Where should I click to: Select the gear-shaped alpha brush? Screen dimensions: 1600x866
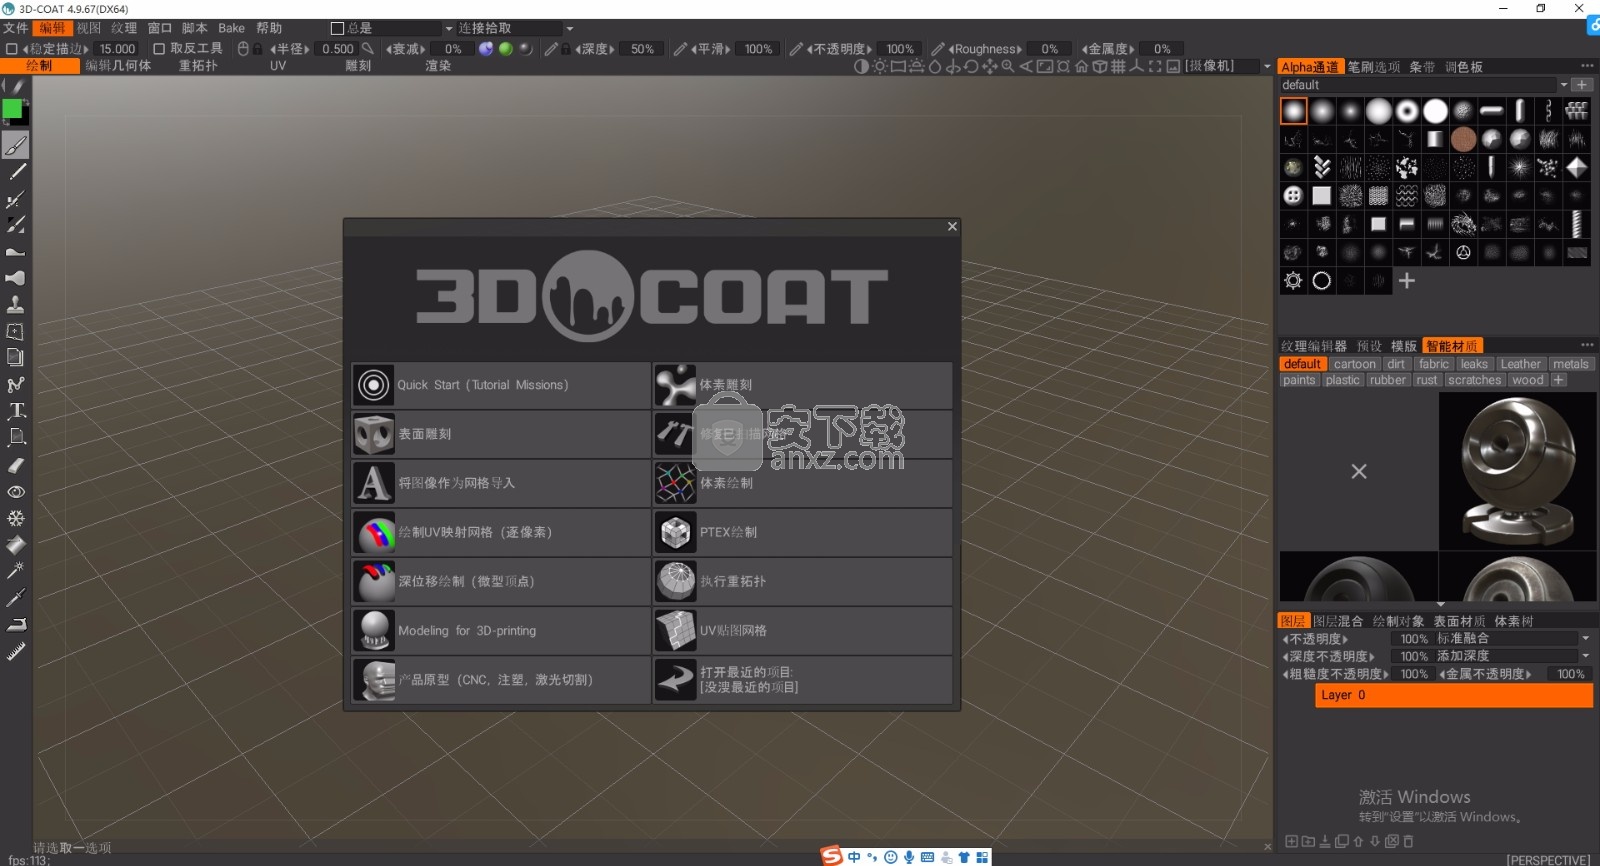click(1293, 281)
